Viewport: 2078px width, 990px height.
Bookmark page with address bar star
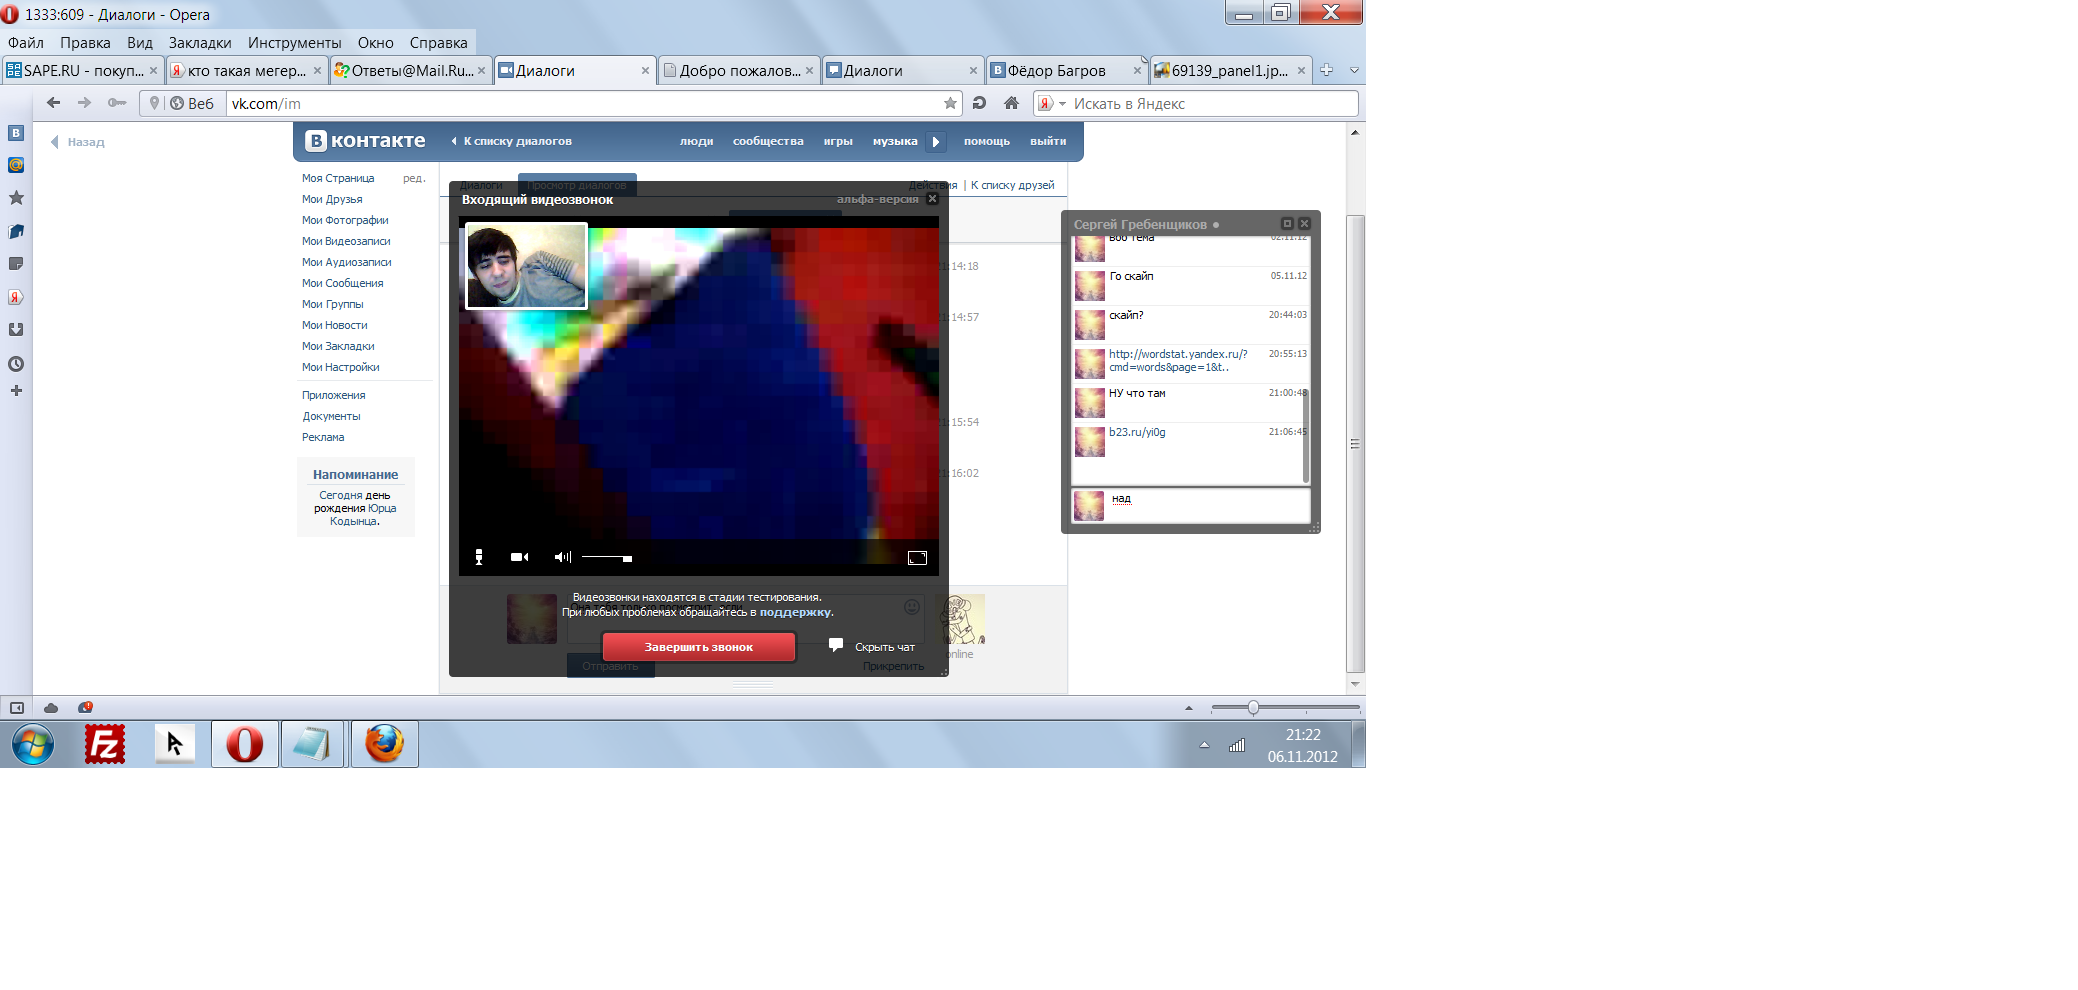[950, 103]
